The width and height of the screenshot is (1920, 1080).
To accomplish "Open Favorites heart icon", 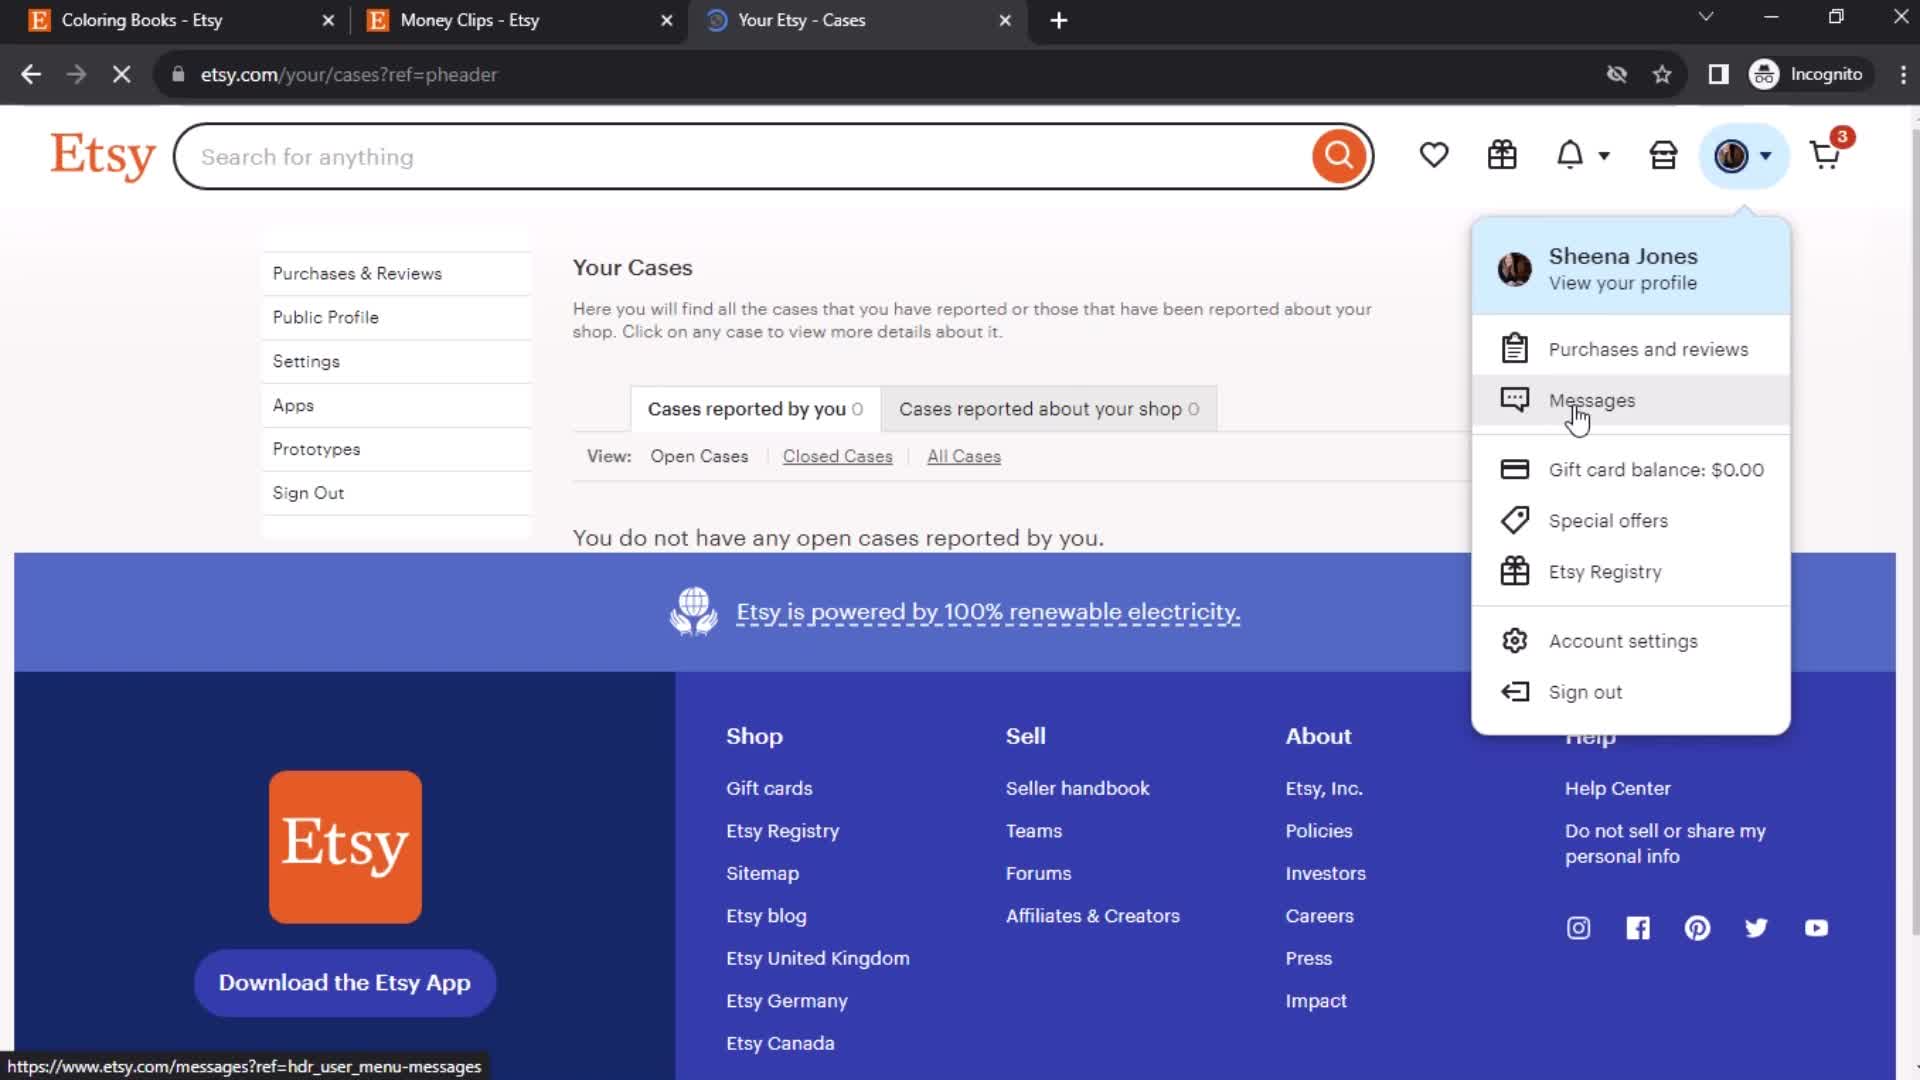I will click(1434, 155).
